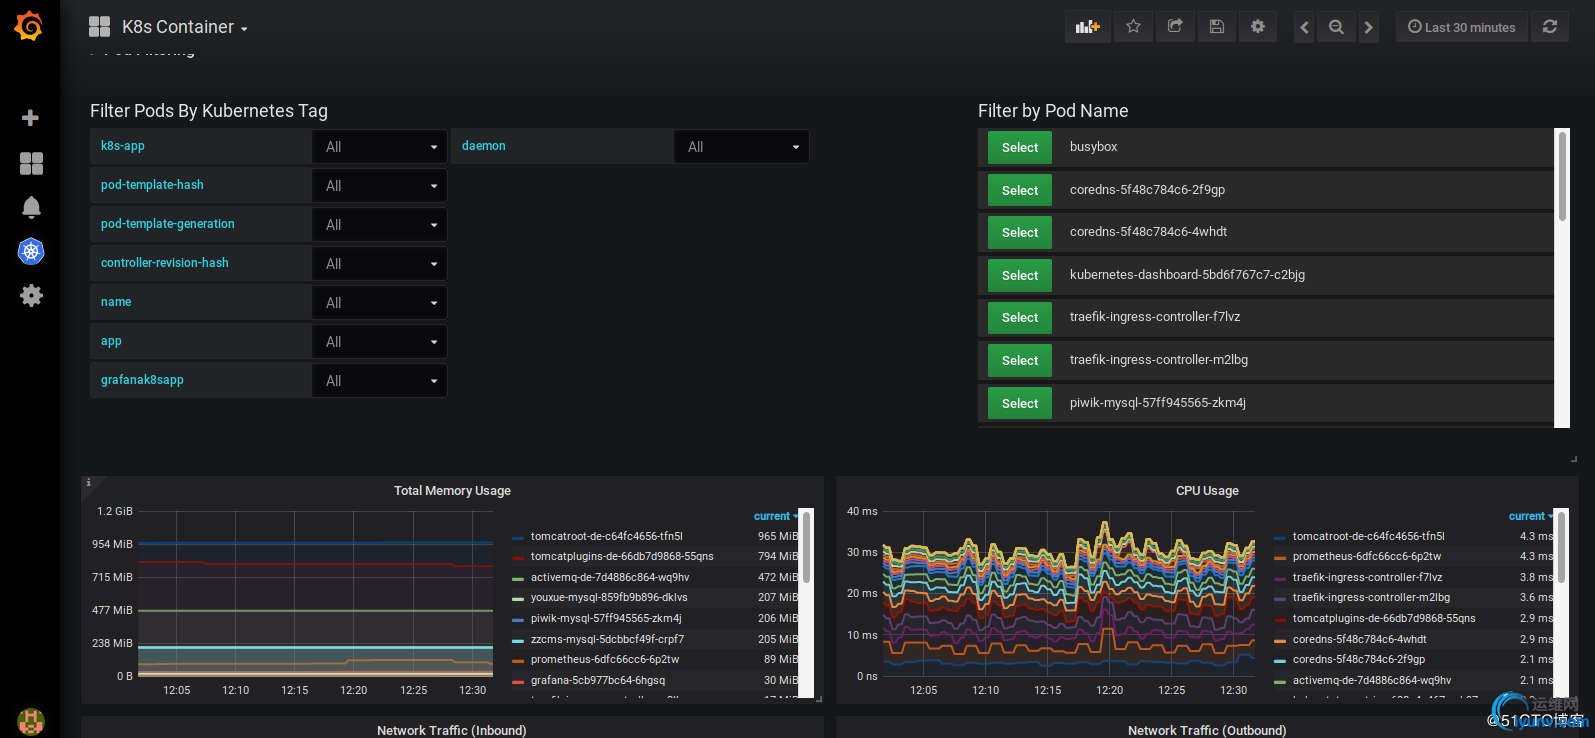
Task: Open the daemon All dropdown
Action: click(741, 146)
